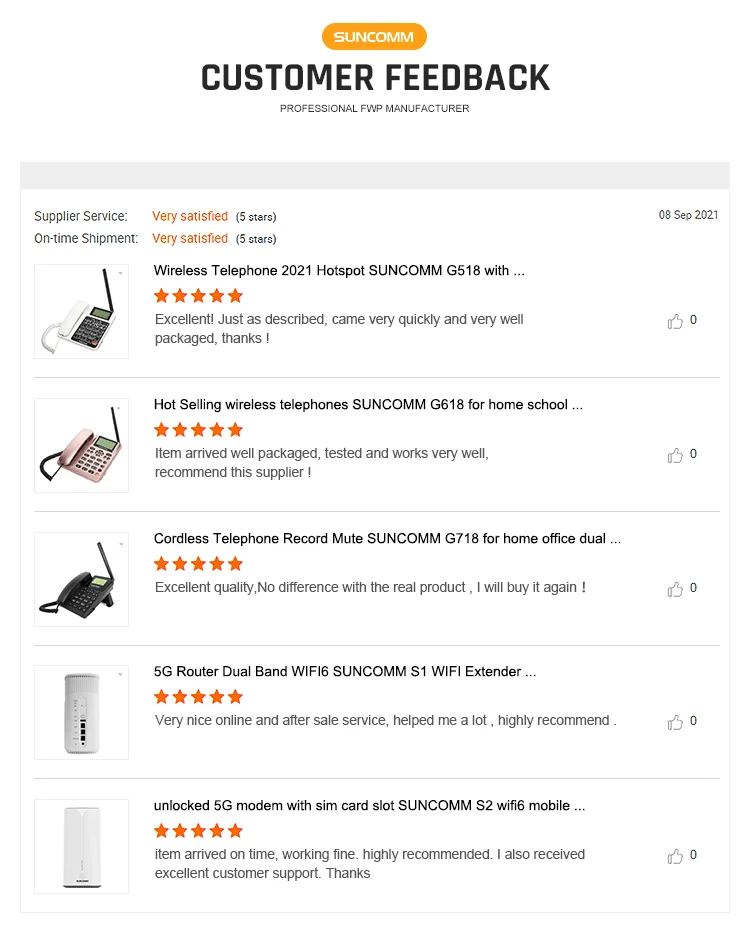Screen dimensions: 750x940
Task: Click star rating of G518 telephone review
Action: tap(198, 296)
